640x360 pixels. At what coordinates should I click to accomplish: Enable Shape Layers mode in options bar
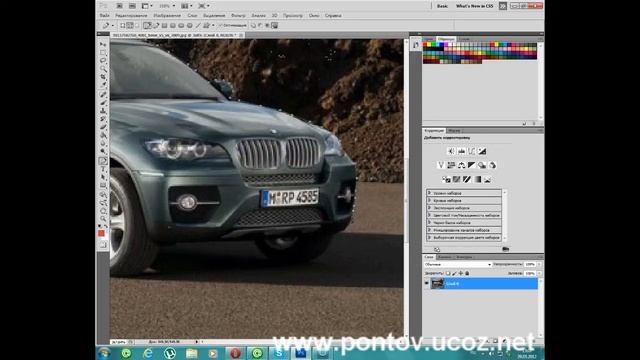122,25
